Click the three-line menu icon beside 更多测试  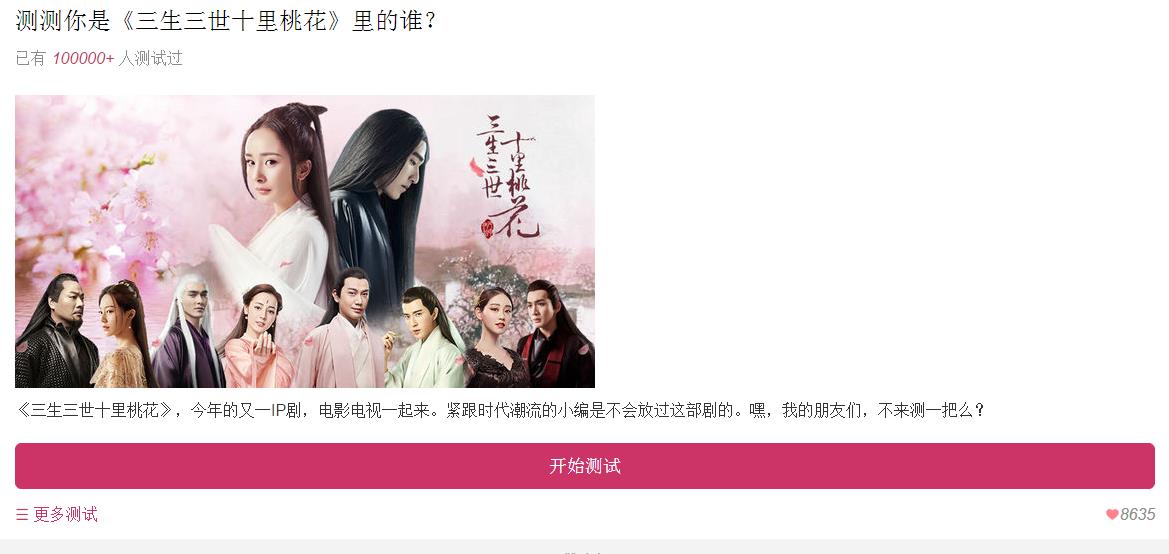pos(22,514)
